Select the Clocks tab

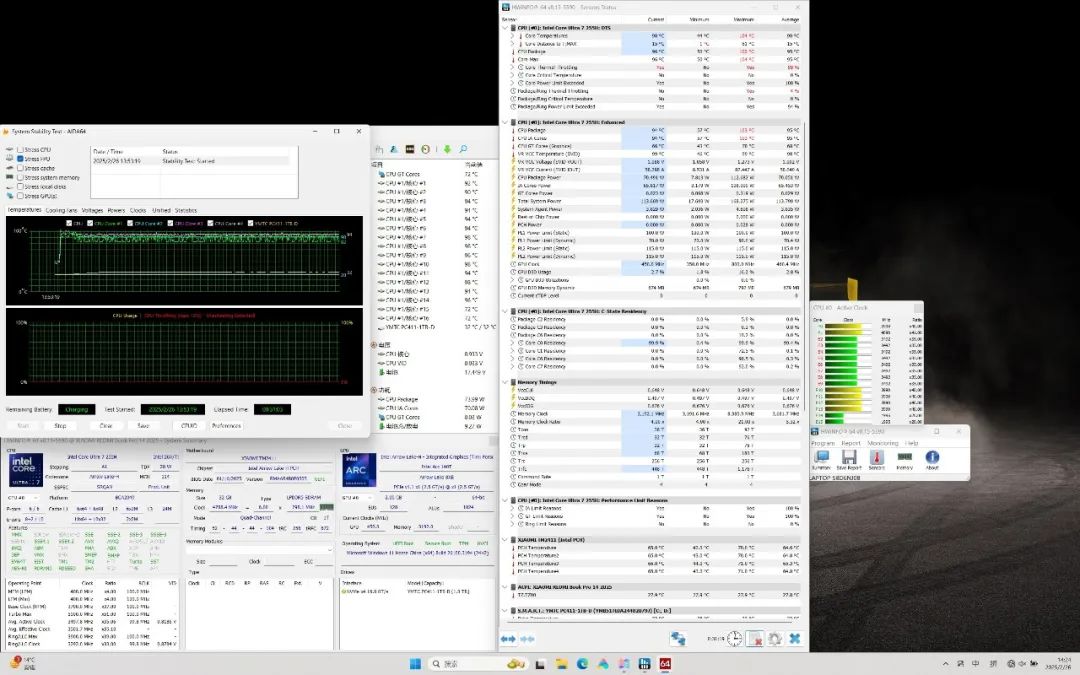click(x=138, y=211)
